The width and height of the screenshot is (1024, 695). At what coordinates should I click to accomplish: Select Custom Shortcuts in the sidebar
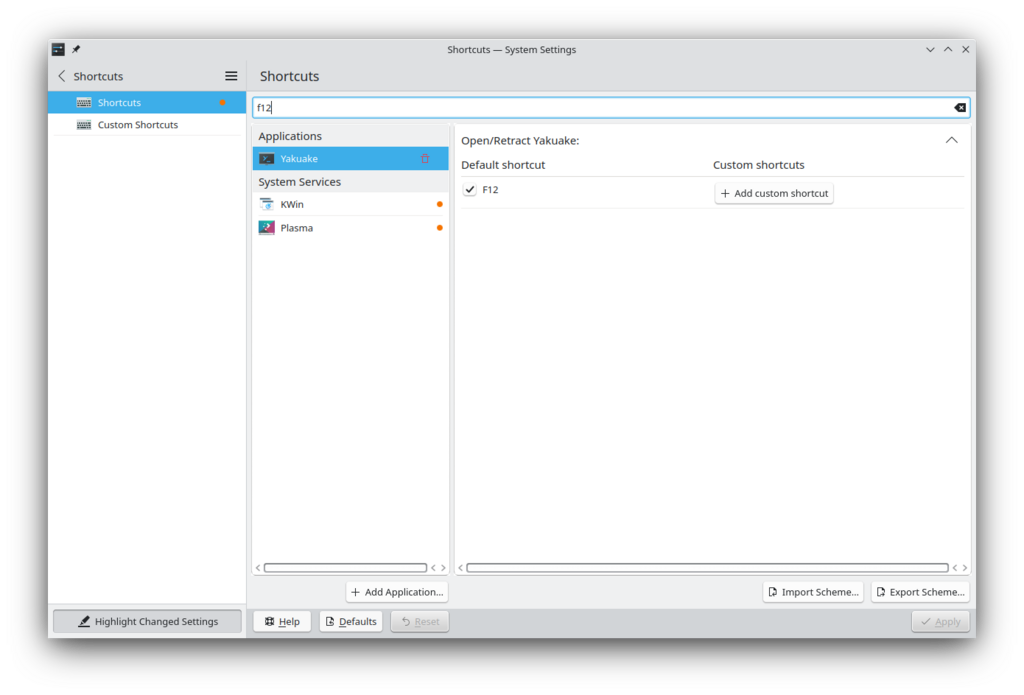point(137,125)
